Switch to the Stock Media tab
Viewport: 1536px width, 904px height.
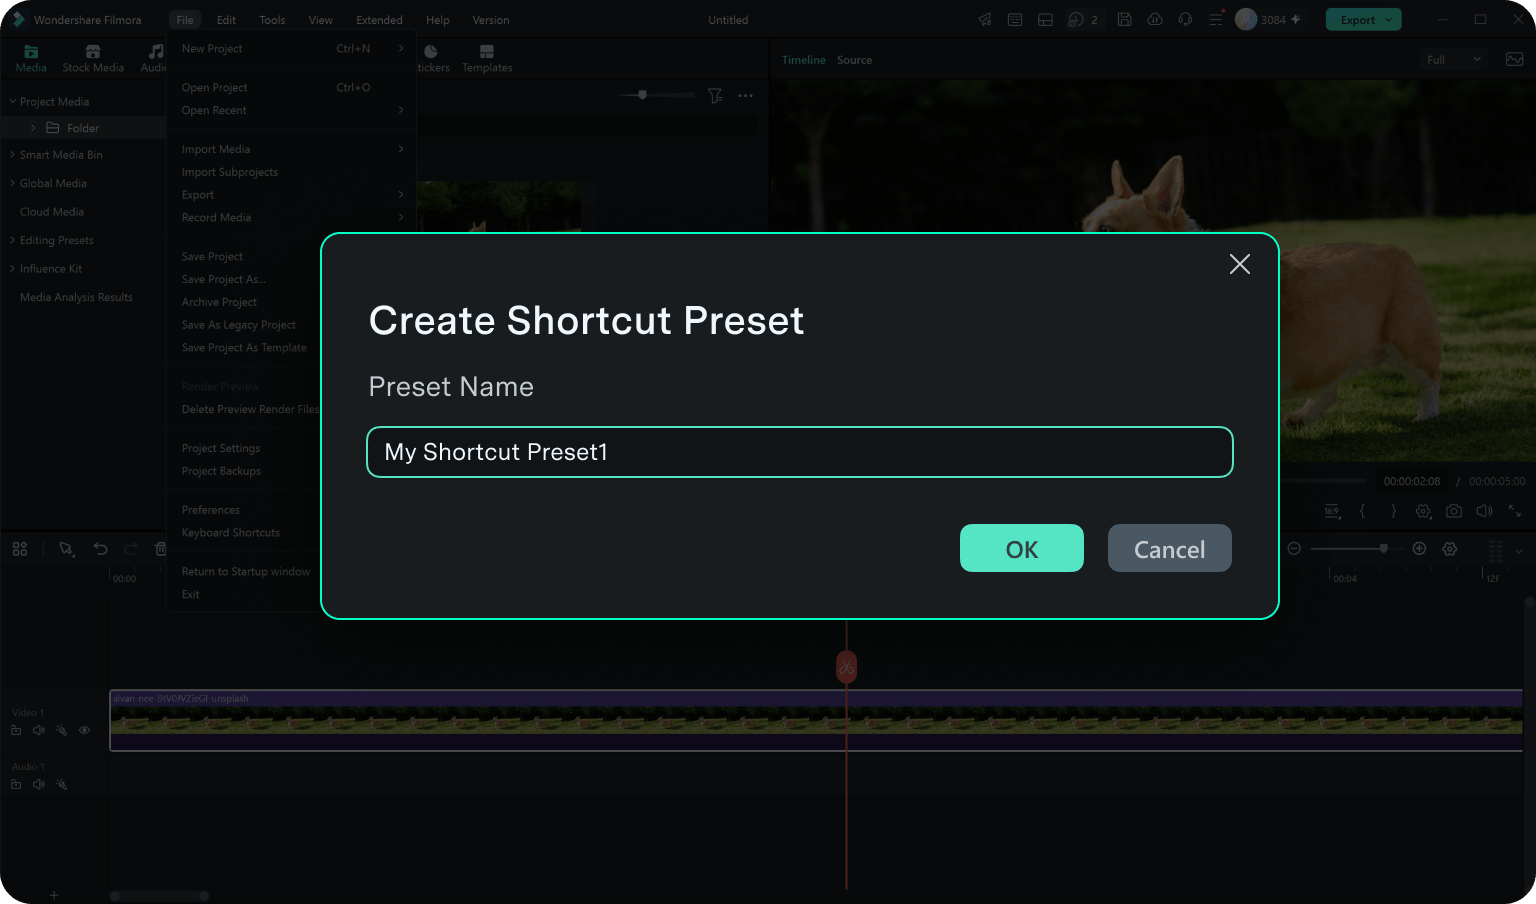(x=93, y=59)
